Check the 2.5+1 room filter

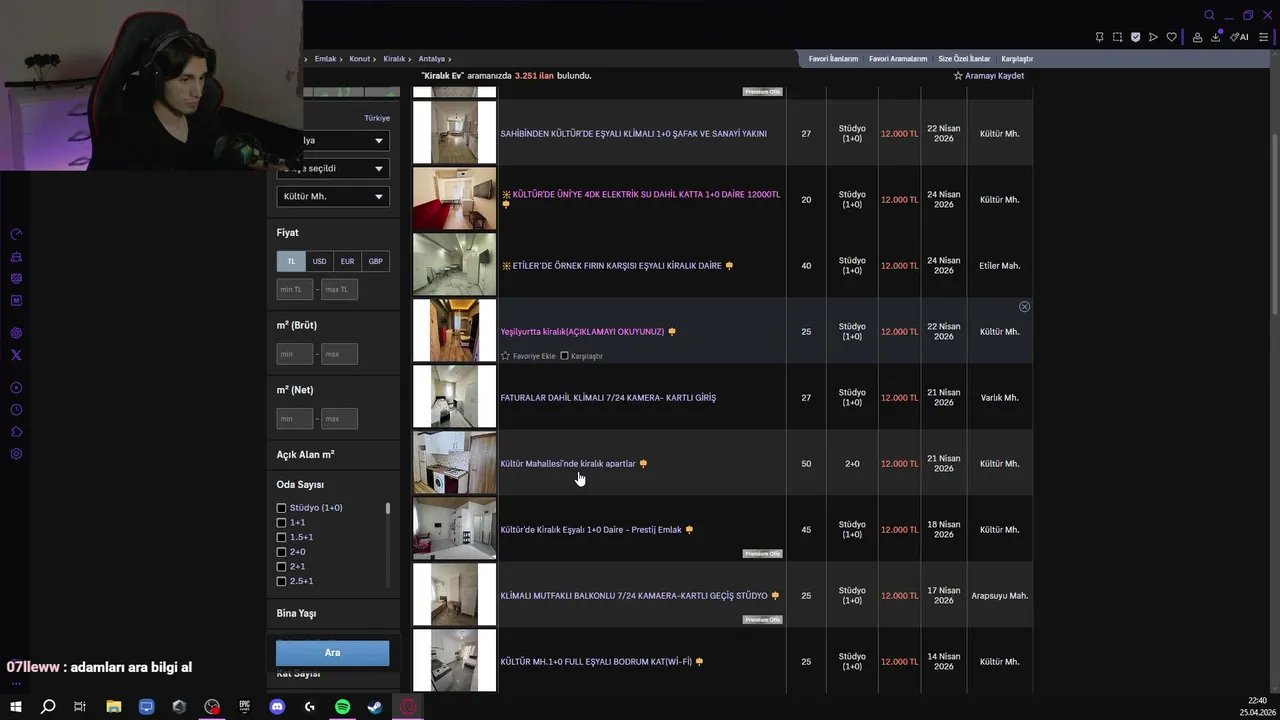(281, 581)
